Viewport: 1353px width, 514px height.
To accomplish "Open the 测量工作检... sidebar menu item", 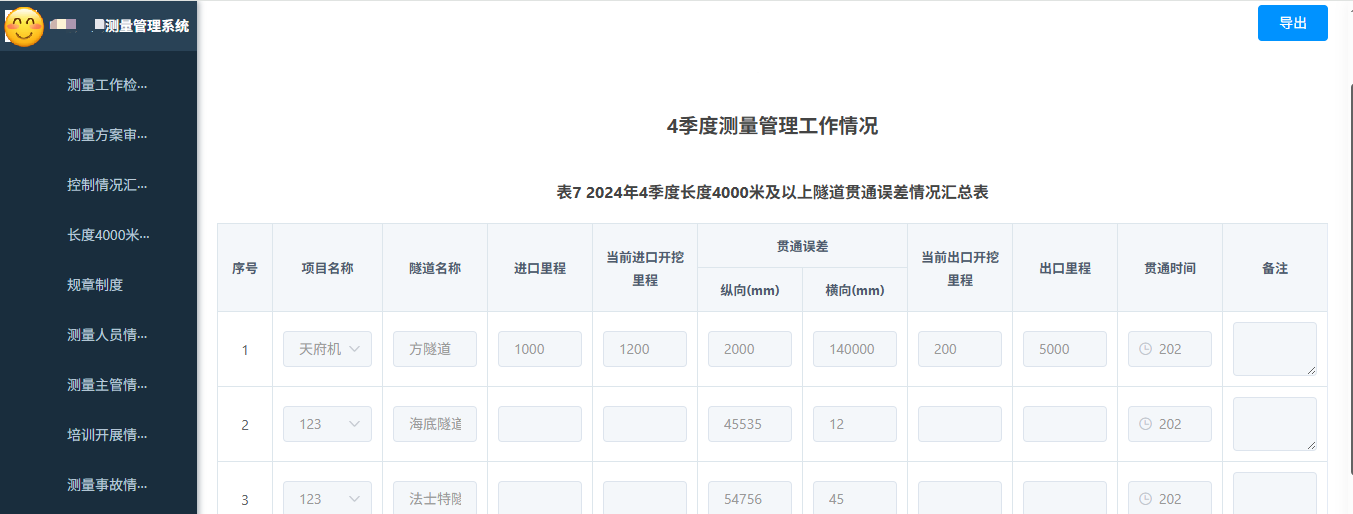I will [107, 85].
